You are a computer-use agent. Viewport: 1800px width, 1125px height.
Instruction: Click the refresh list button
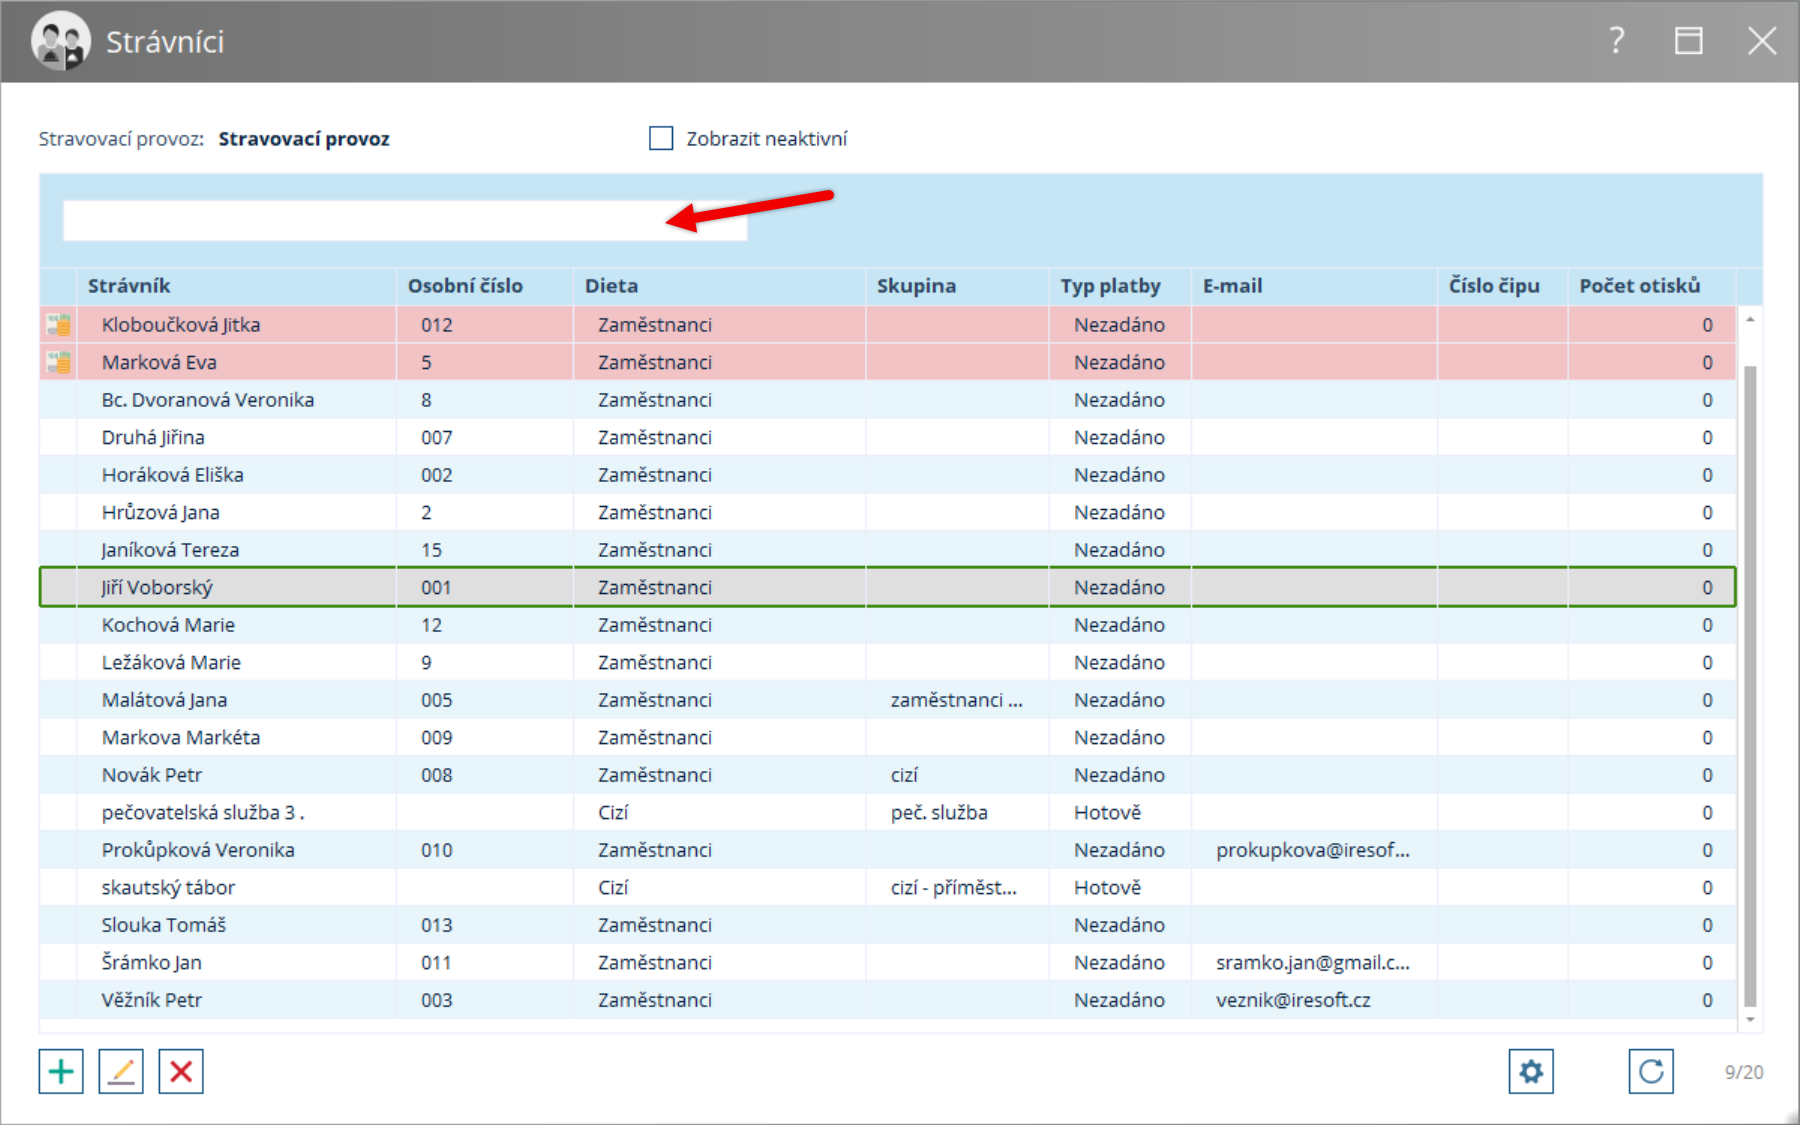click(1651, 1071)
